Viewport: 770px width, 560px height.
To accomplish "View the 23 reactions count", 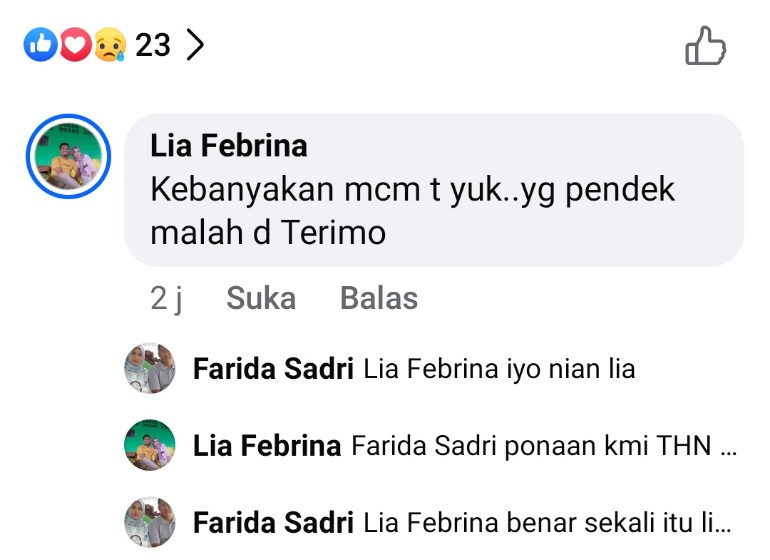I will click(x=153, y=45).
